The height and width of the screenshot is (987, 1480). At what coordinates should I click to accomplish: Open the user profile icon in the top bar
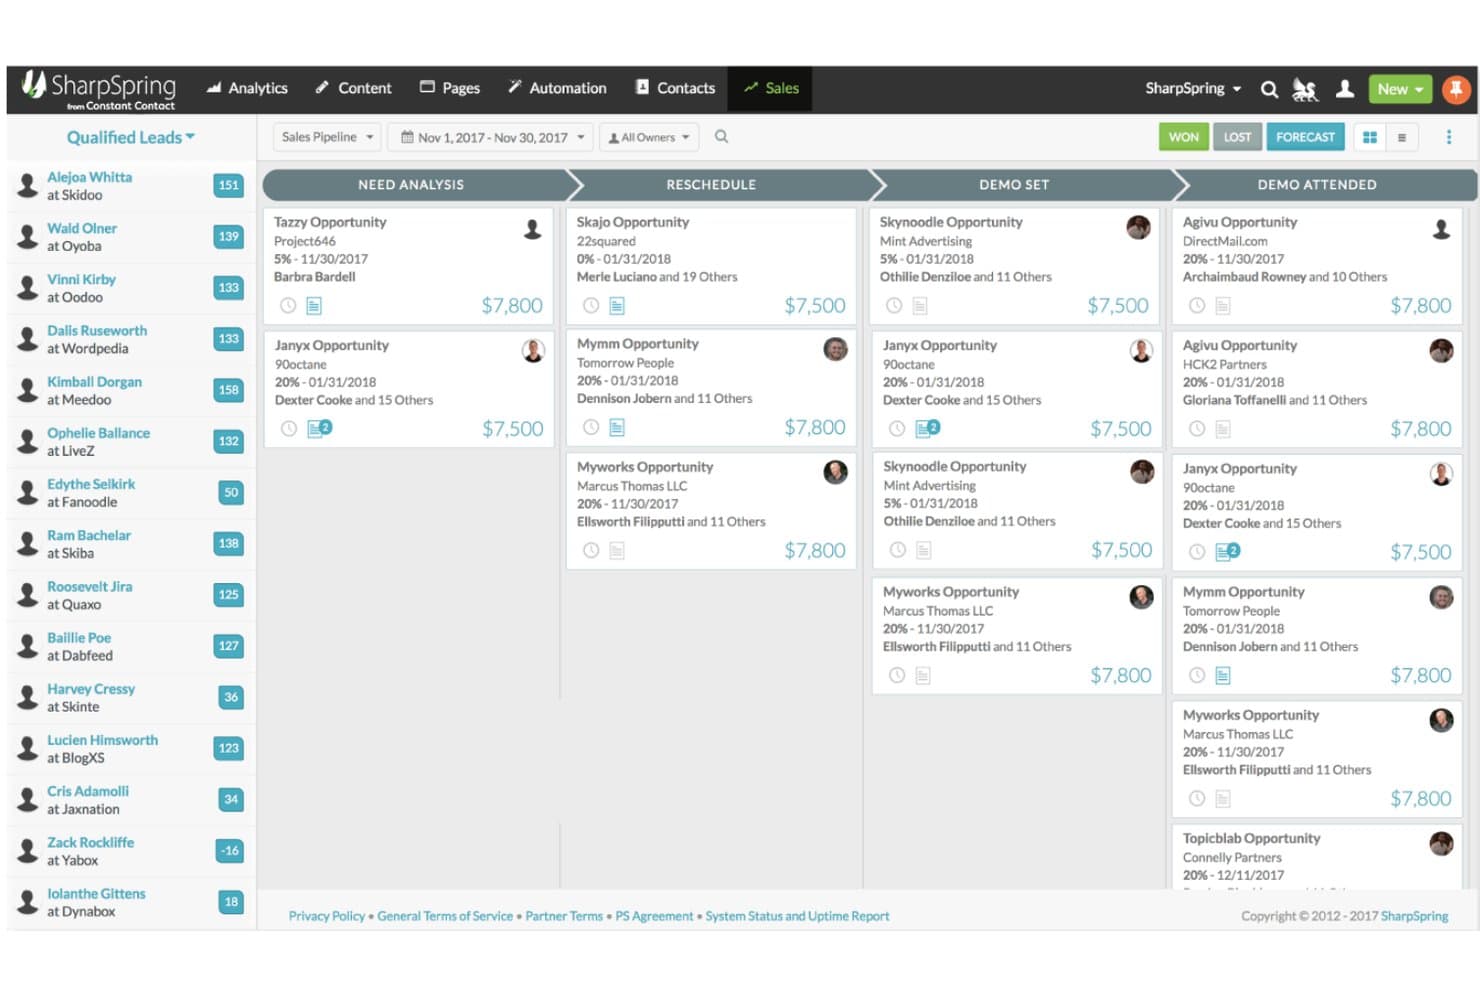coord(1345,89)
